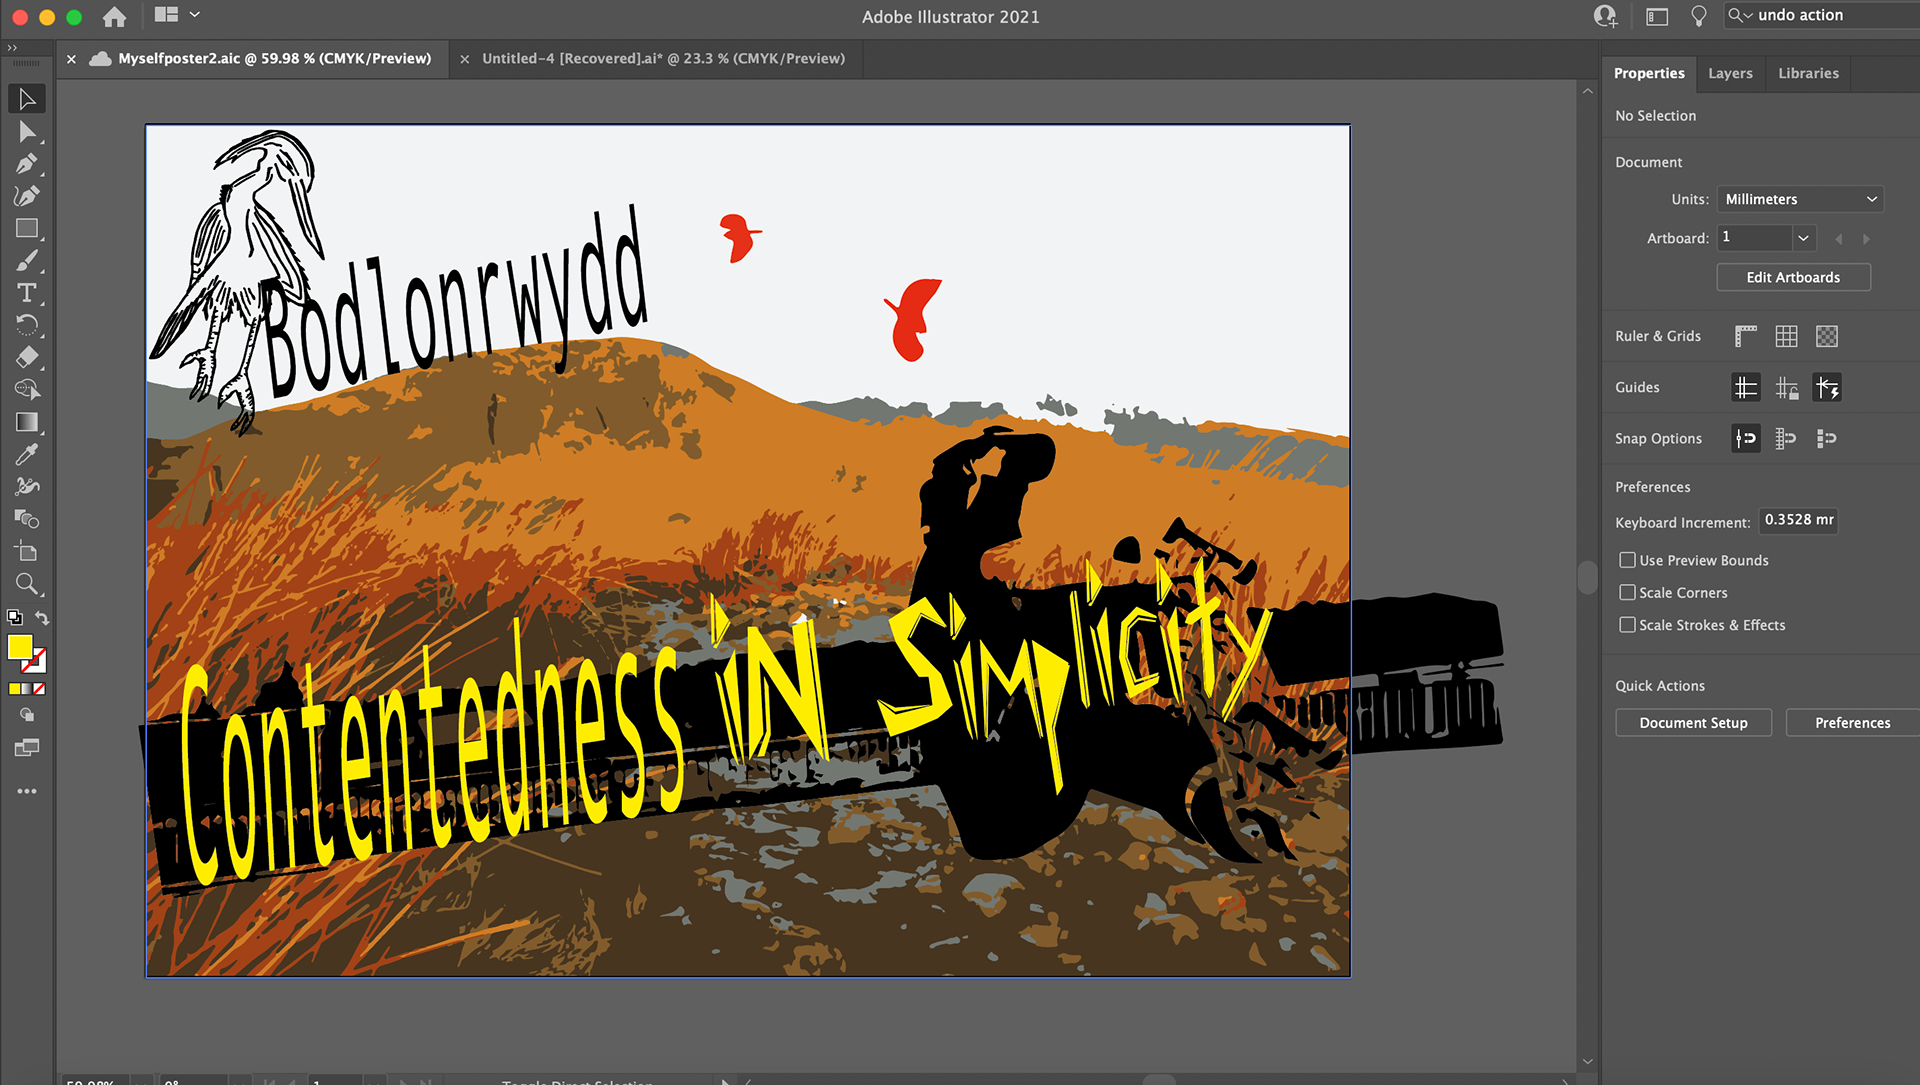Enable Scale Strokes & Effects checkbox
This screenshot has width=1920, height=1085.
pyautogui.click(x=1627, y=624)
